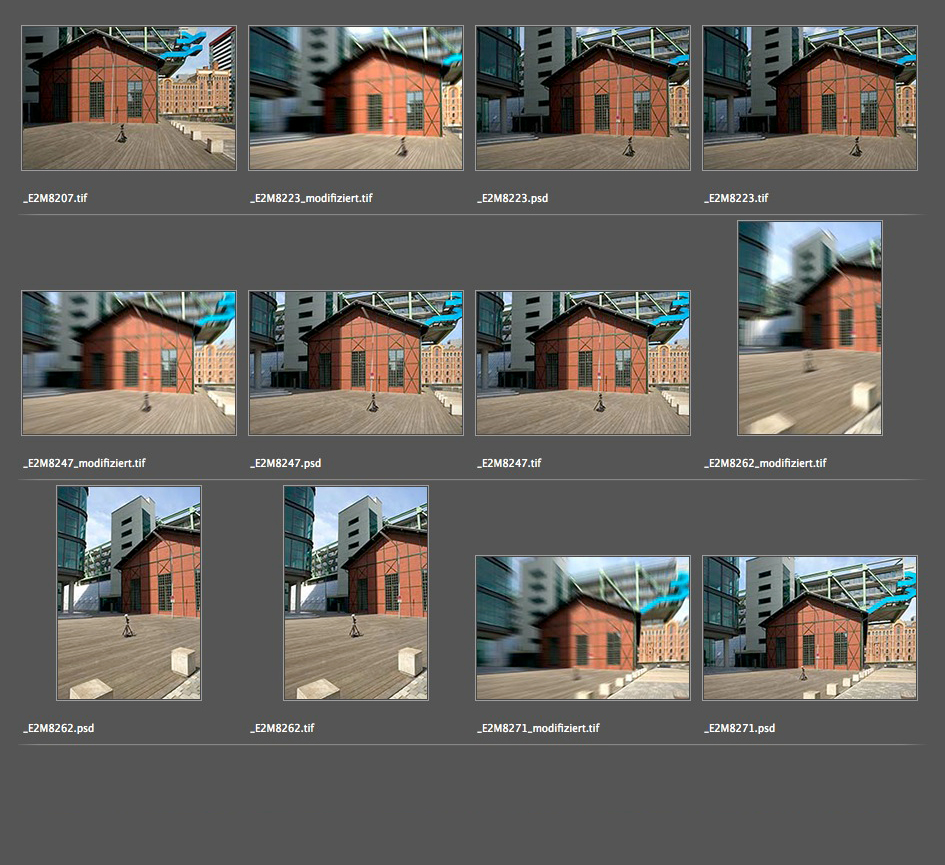
Task: Select the _E2M8247_modifiziert.tif thumbnail image
Action: coord(129,363)
